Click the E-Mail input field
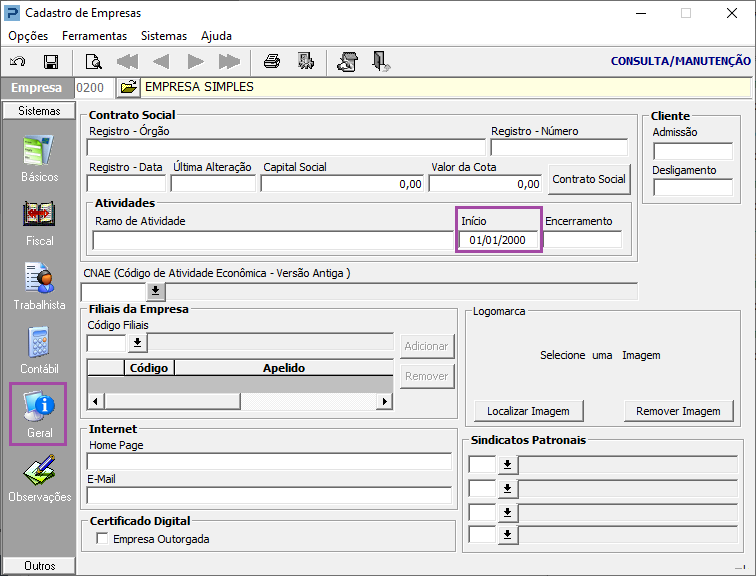756x576 pixels. coord(269,495)
